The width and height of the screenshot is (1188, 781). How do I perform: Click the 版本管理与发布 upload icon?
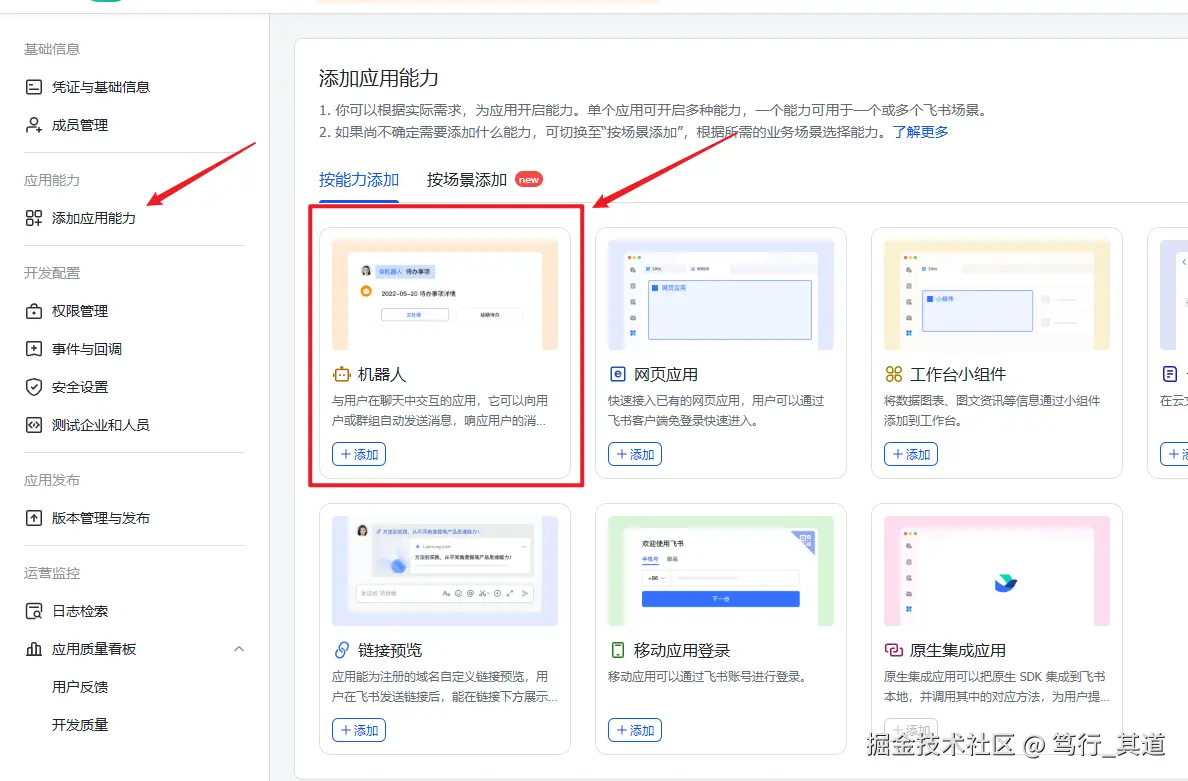click(x=34, y=518)
